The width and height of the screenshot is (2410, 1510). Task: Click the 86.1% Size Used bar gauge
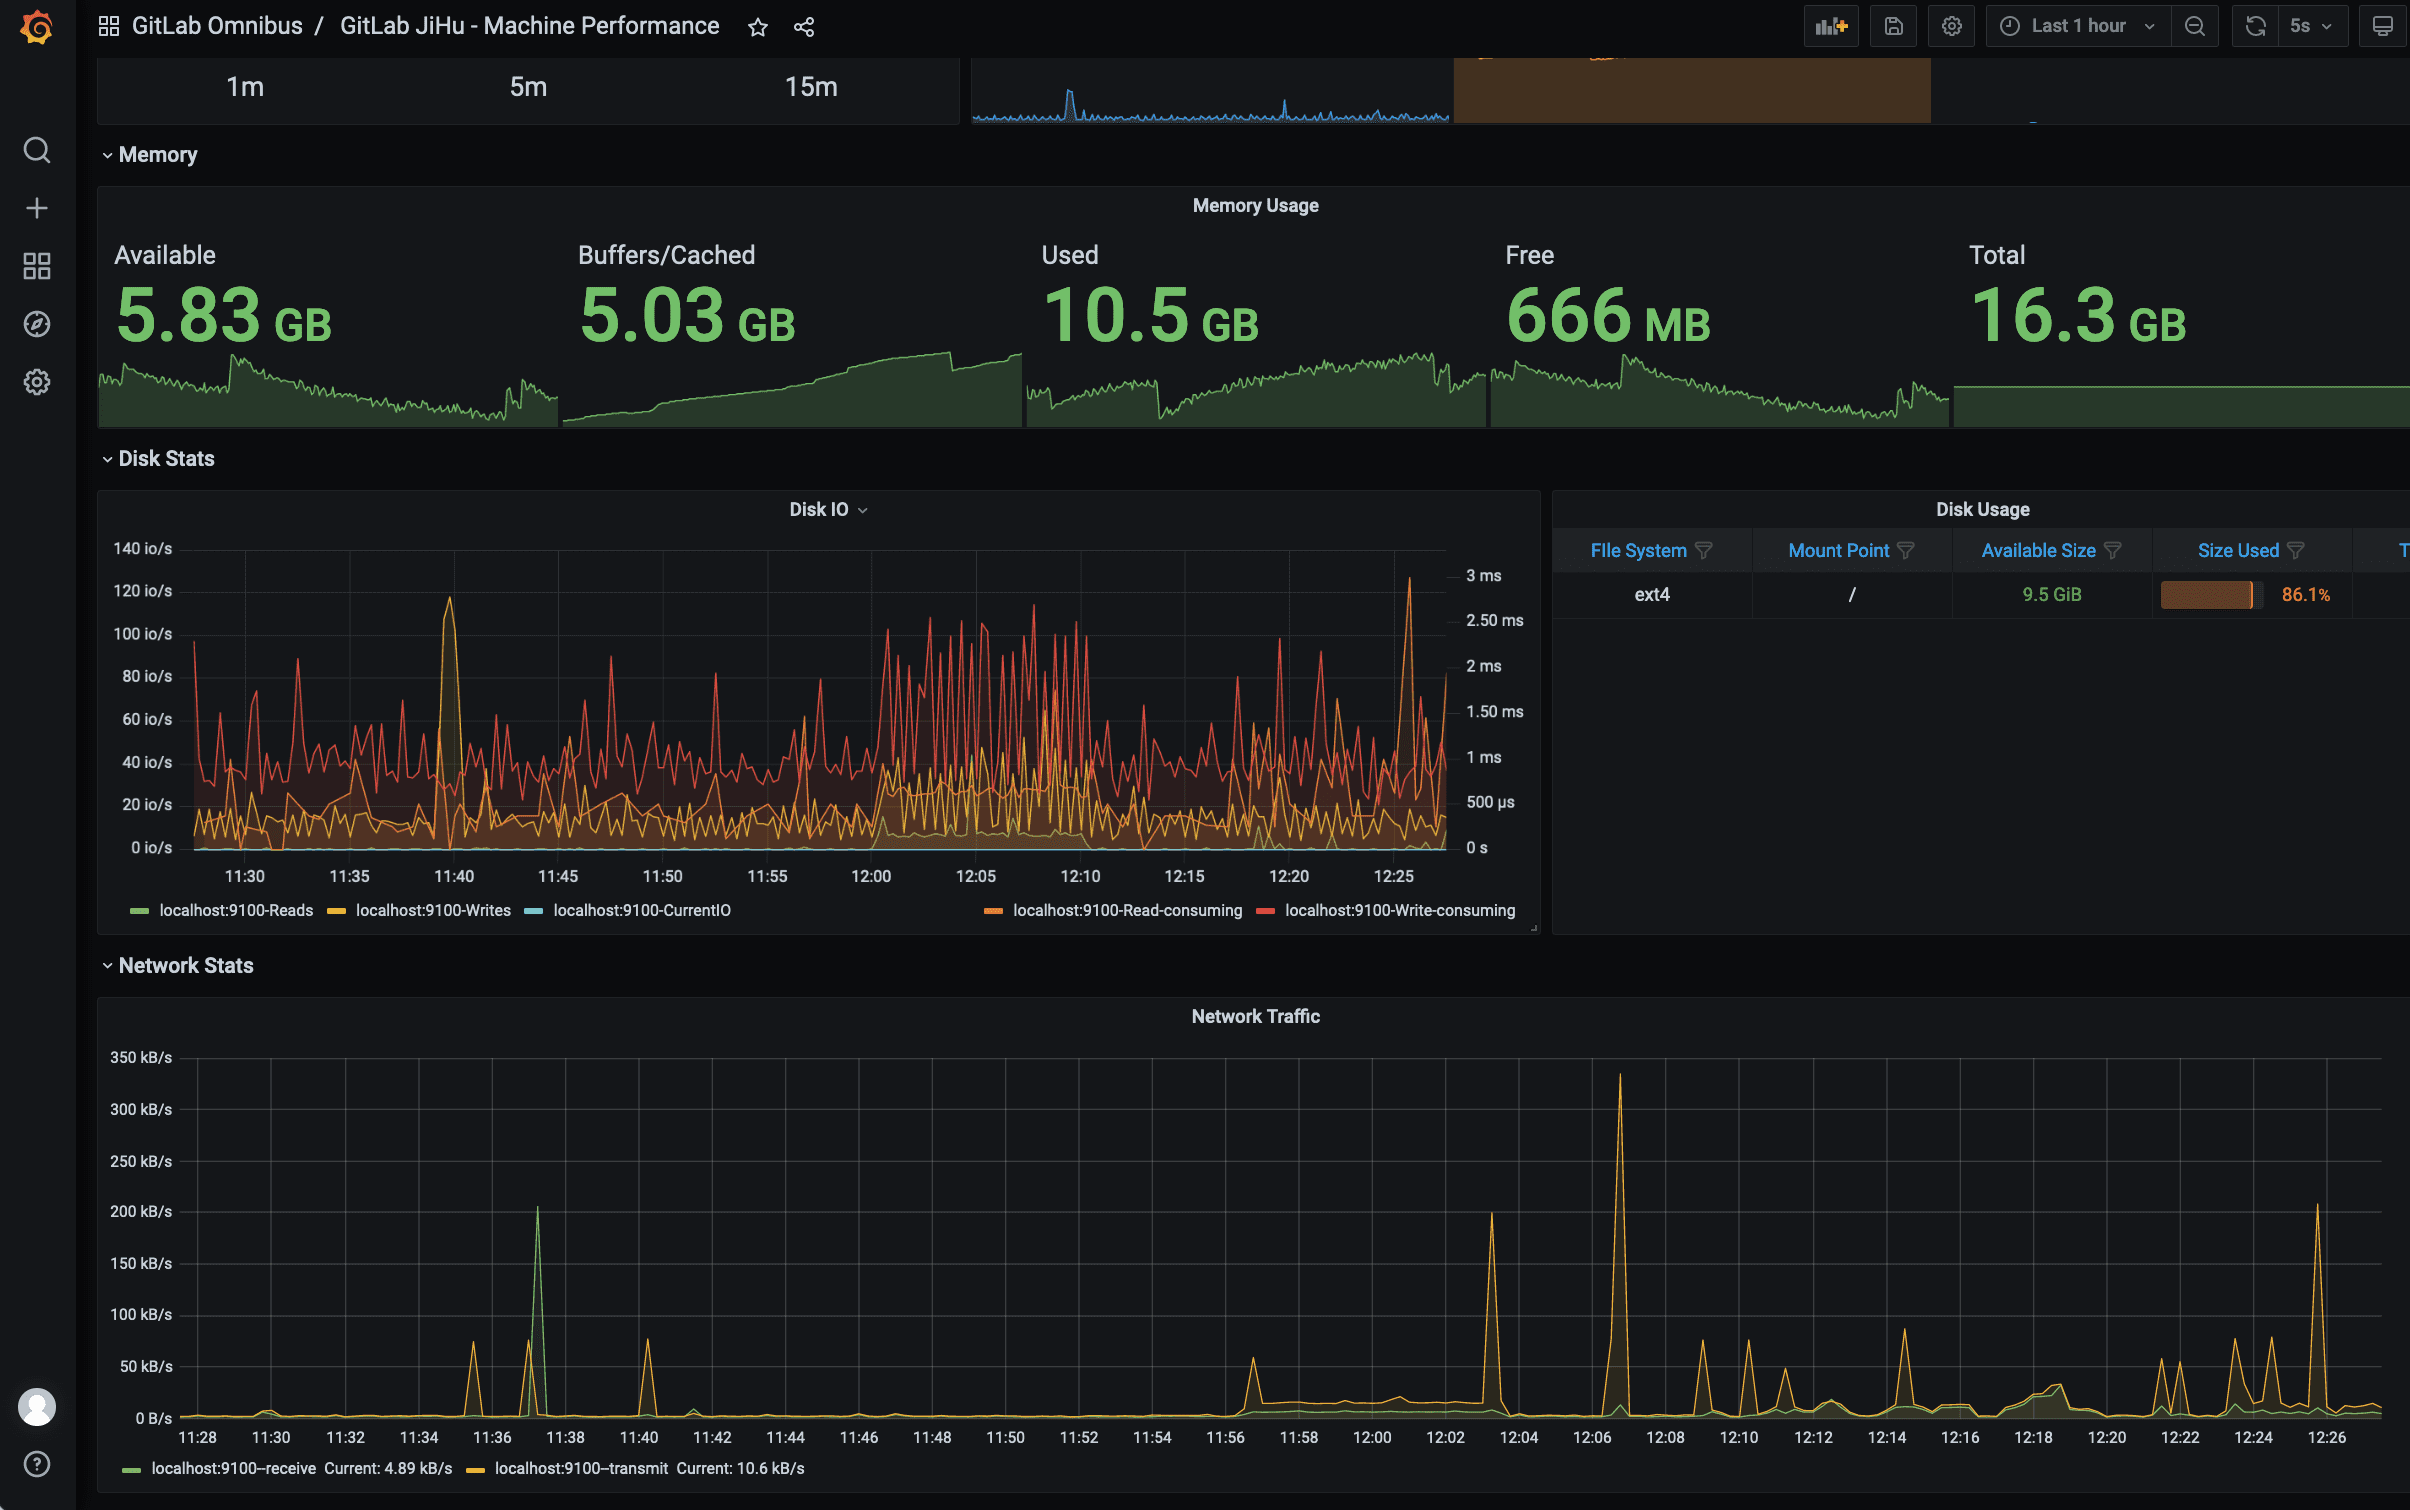2206,595
